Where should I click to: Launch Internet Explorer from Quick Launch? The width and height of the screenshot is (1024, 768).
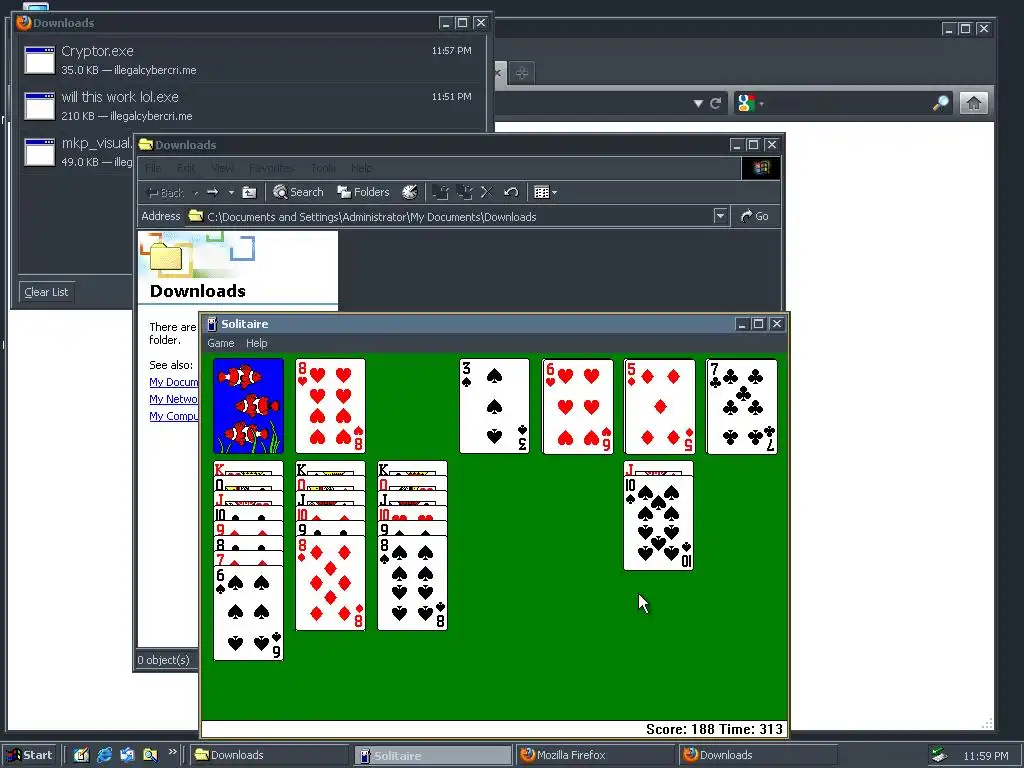(104, 755)
